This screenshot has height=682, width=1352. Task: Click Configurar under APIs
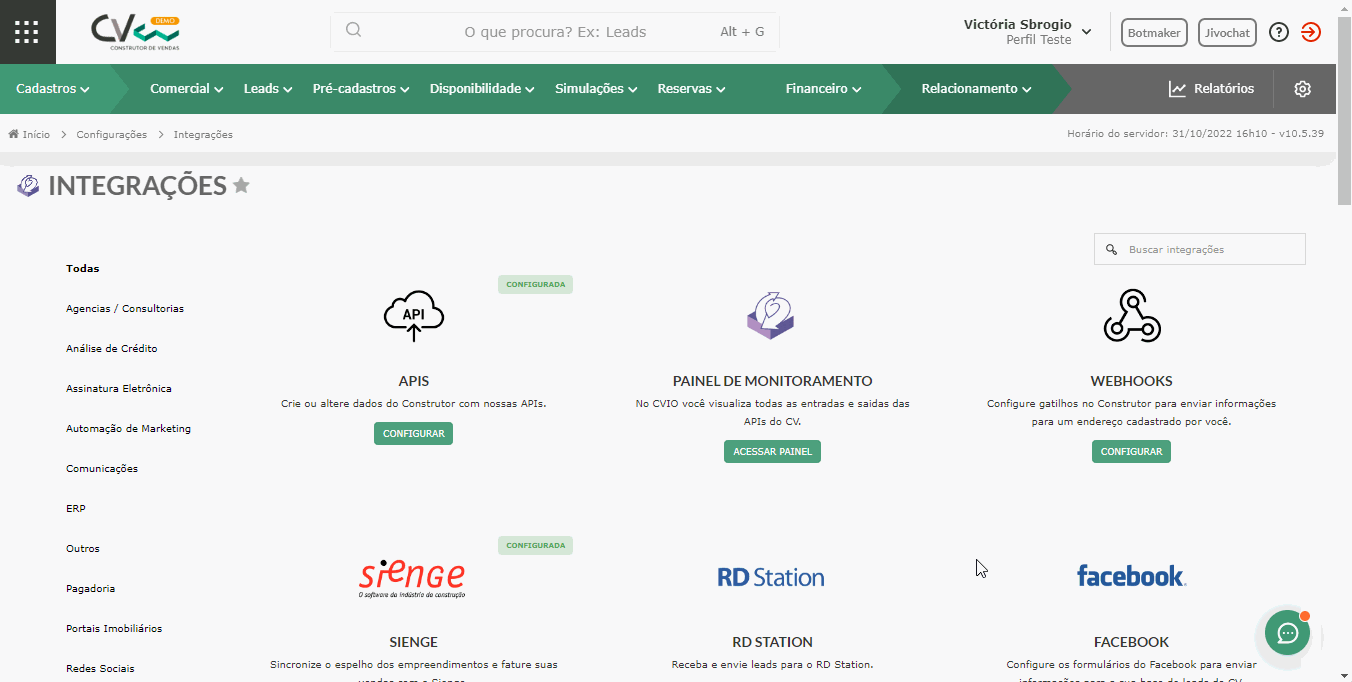(x=414, y=433)
